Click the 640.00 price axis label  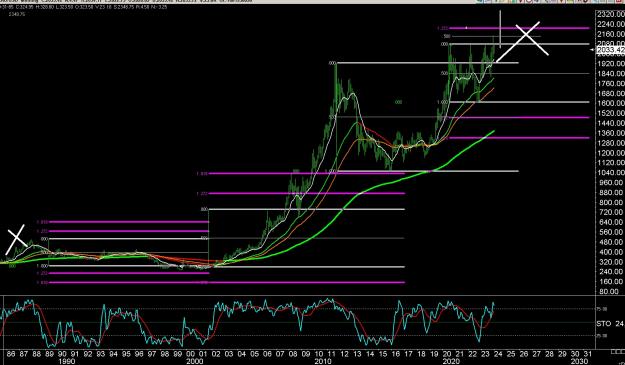point(612,222)
